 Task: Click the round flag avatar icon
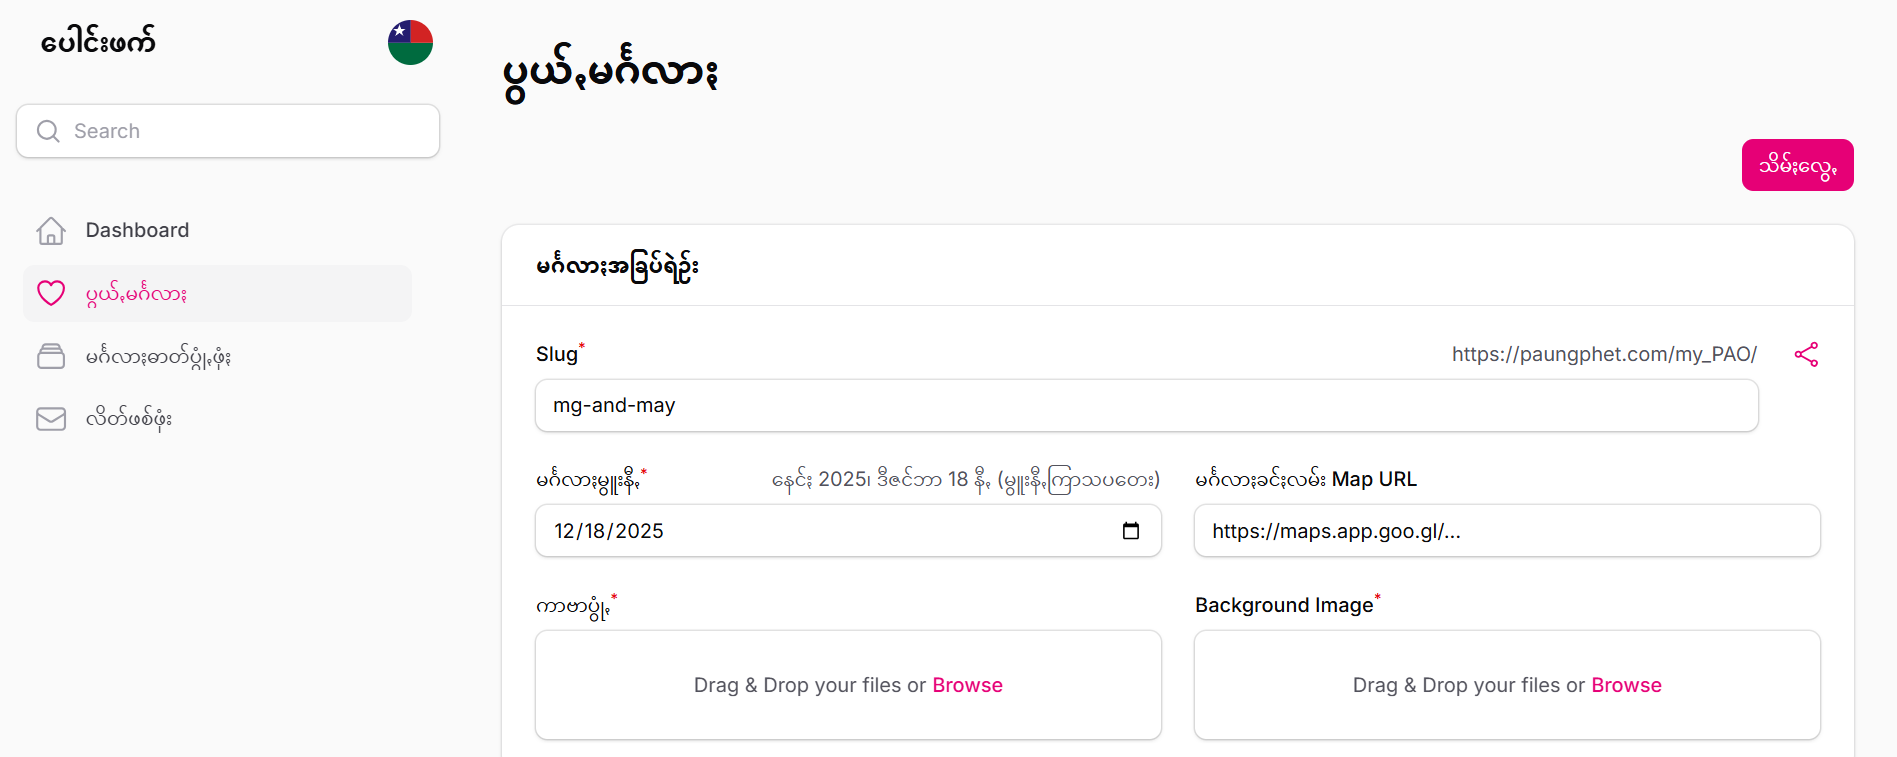click(x=410, y=43)
